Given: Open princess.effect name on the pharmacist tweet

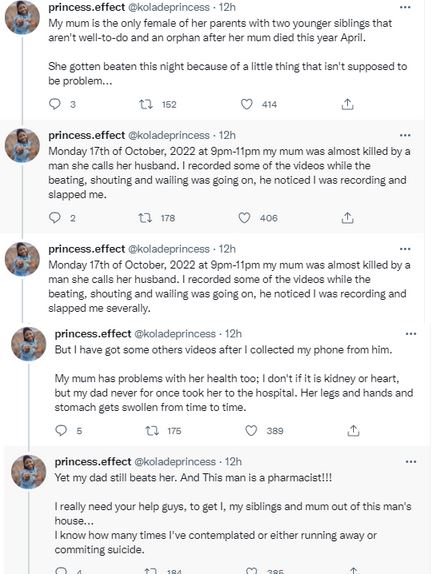Looking at the screenshot, I should click(x=93, y=462).
